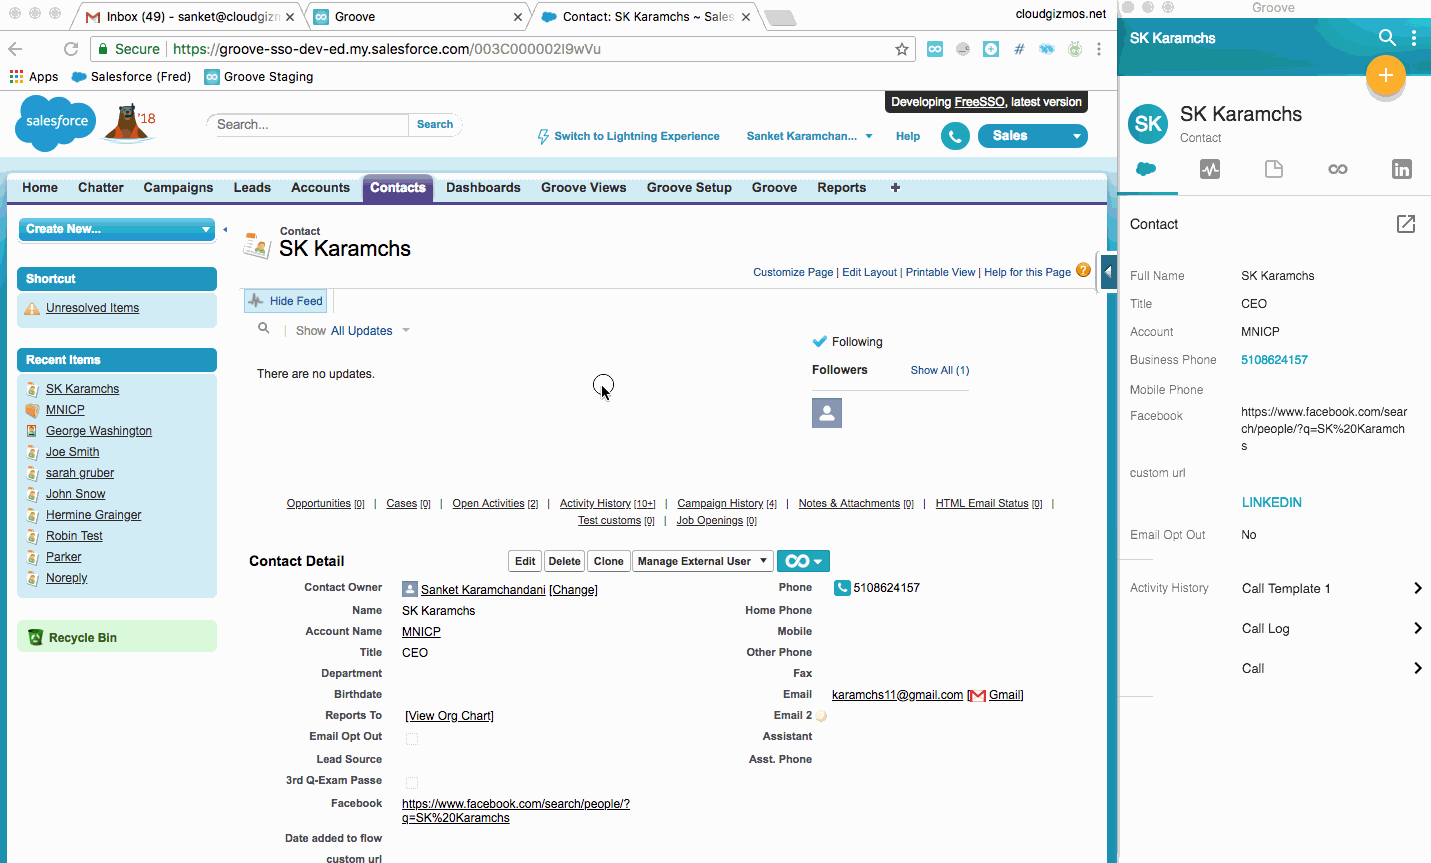
Task: Click the Delete button
Action: click(x=564, y=561)
